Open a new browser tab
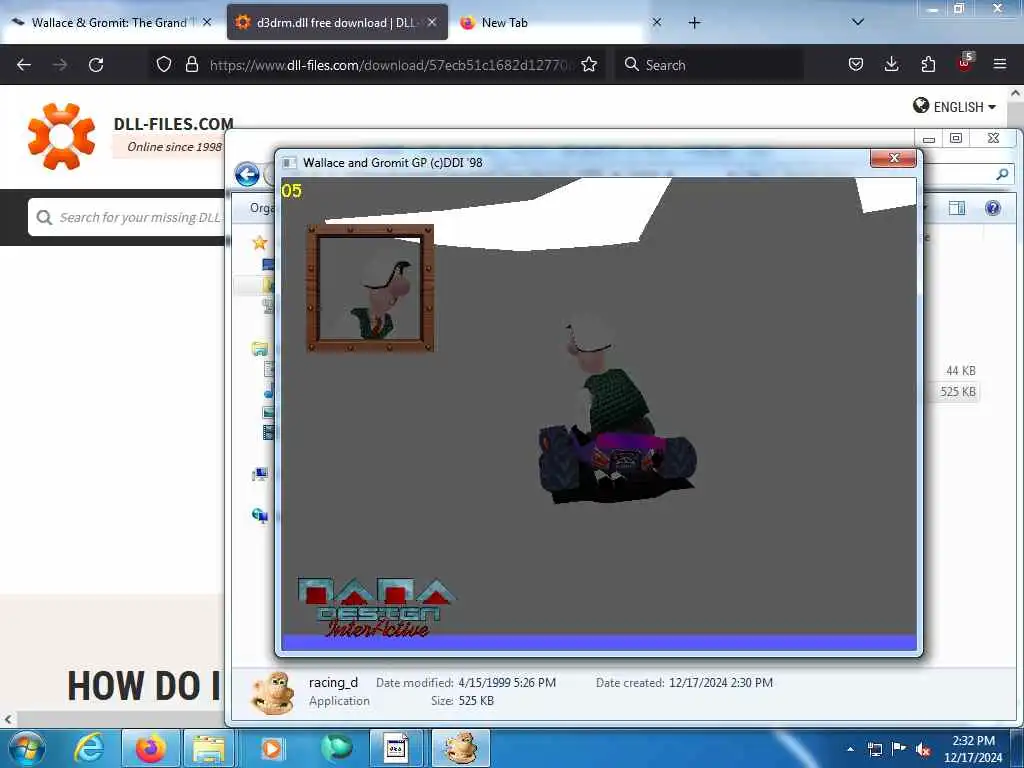Image resolution: width=1024 pixels, height=768 pixels. pos(694,23)
